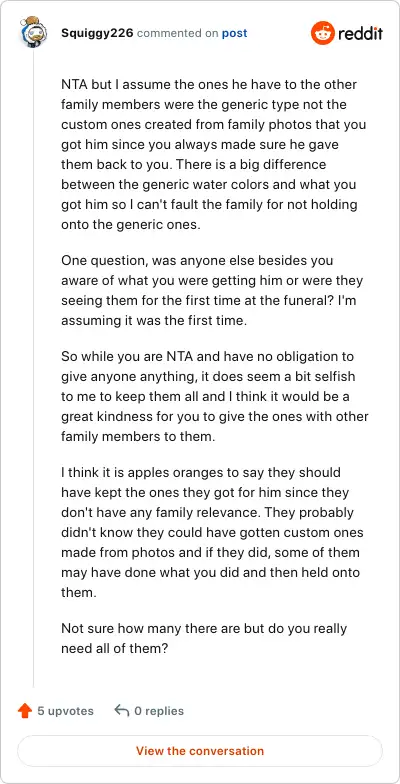Select the '5 upvotes' count label

click(x=66, y=710)
